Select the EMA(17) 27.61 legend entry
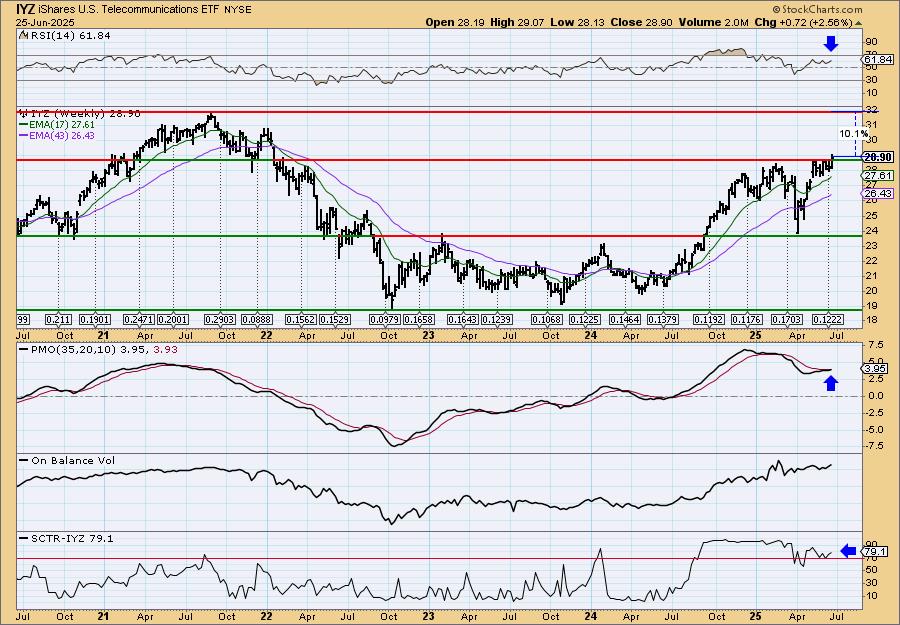 point(57,125)
